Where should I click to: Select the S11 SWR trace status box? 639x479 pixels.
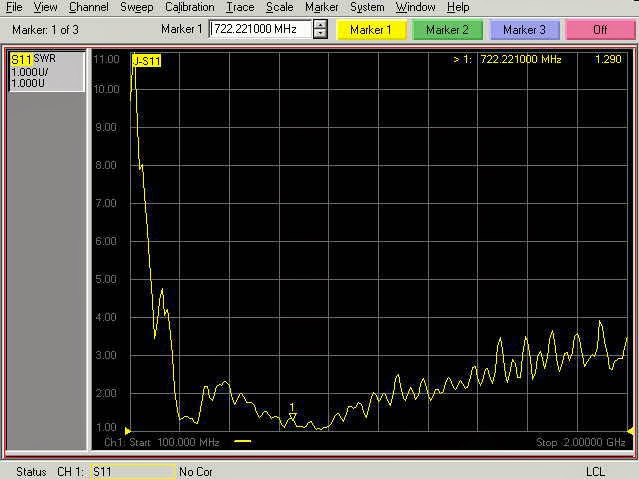click(x=47, y=71)
